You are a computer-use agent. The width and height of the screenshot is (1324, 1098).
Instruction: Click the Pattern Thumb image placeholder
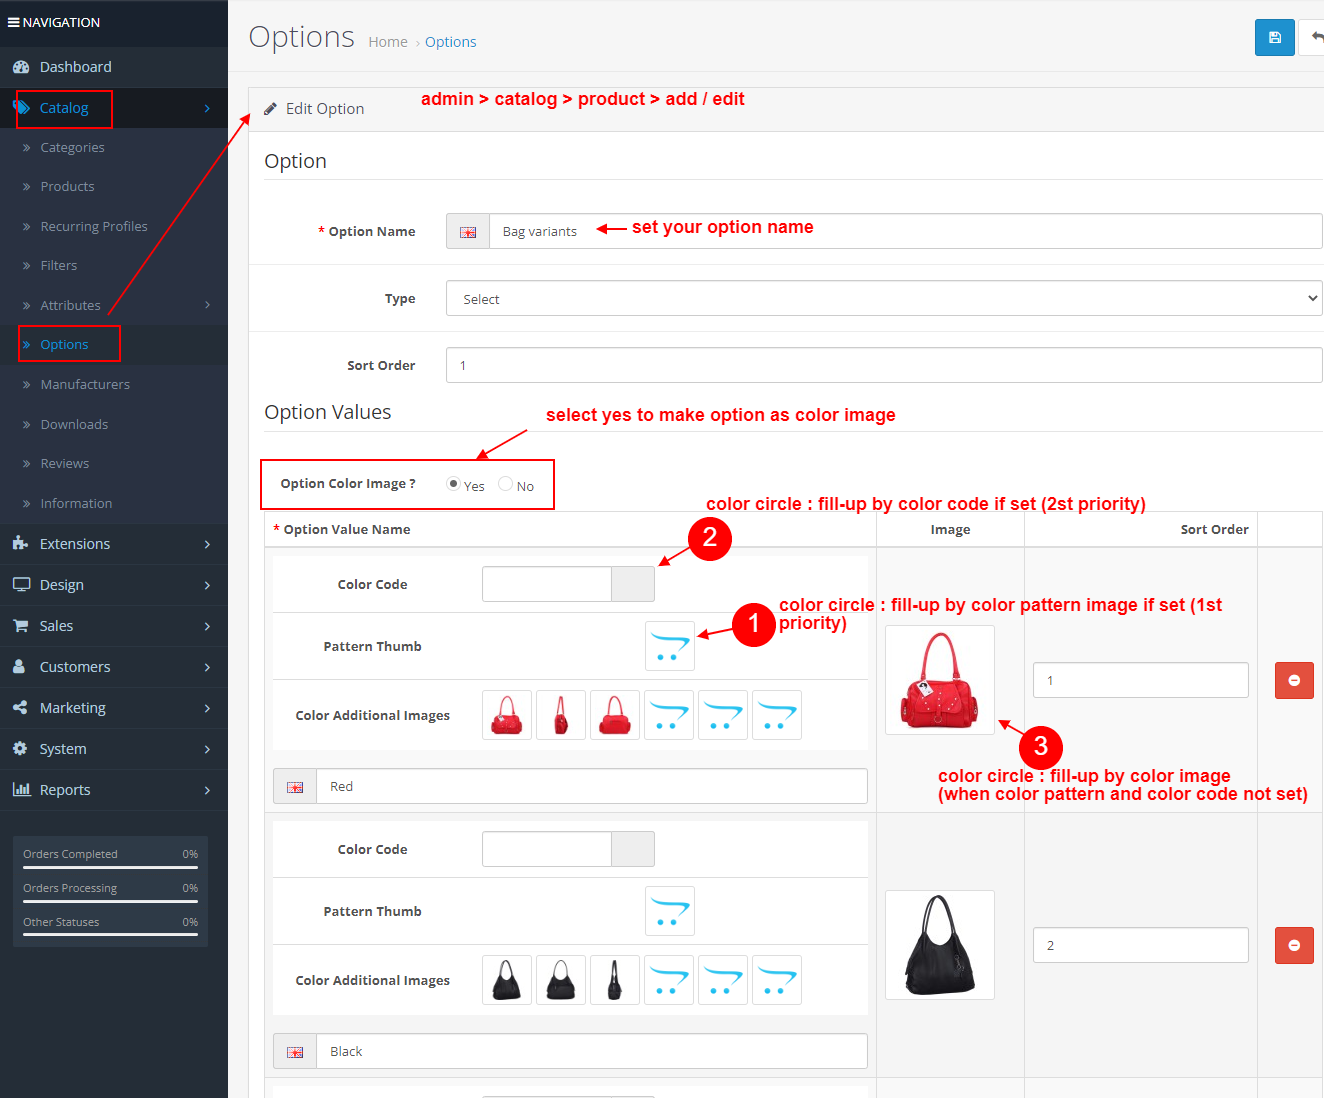point(669,646)
